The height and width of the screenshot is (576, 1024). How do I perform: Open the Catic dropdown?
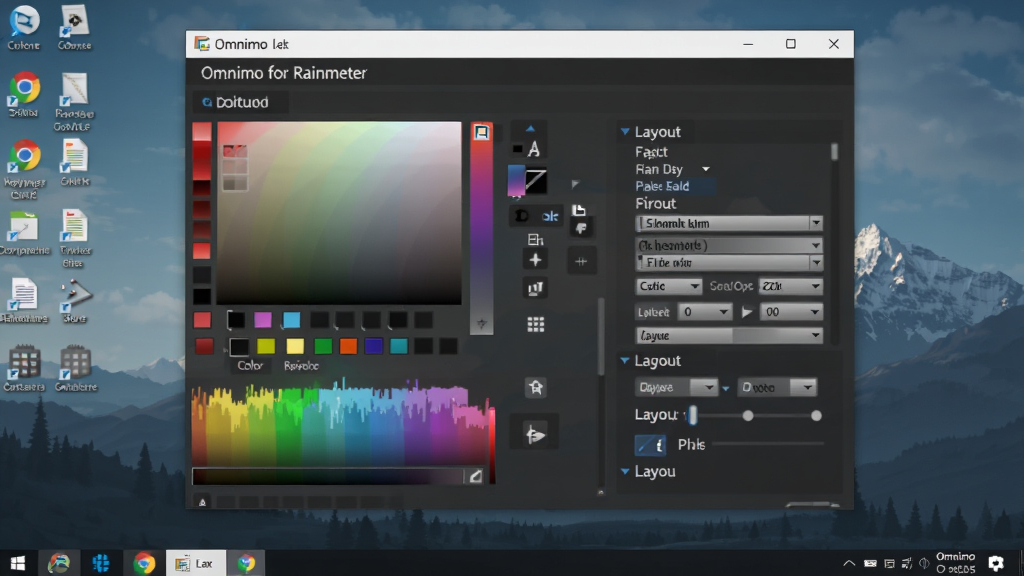669,286
